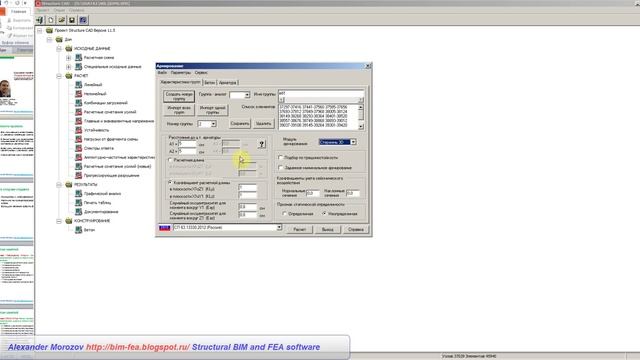Click the Импорт всех групп button
Viewport: 640px width, 360px height.
click(179, 110)
